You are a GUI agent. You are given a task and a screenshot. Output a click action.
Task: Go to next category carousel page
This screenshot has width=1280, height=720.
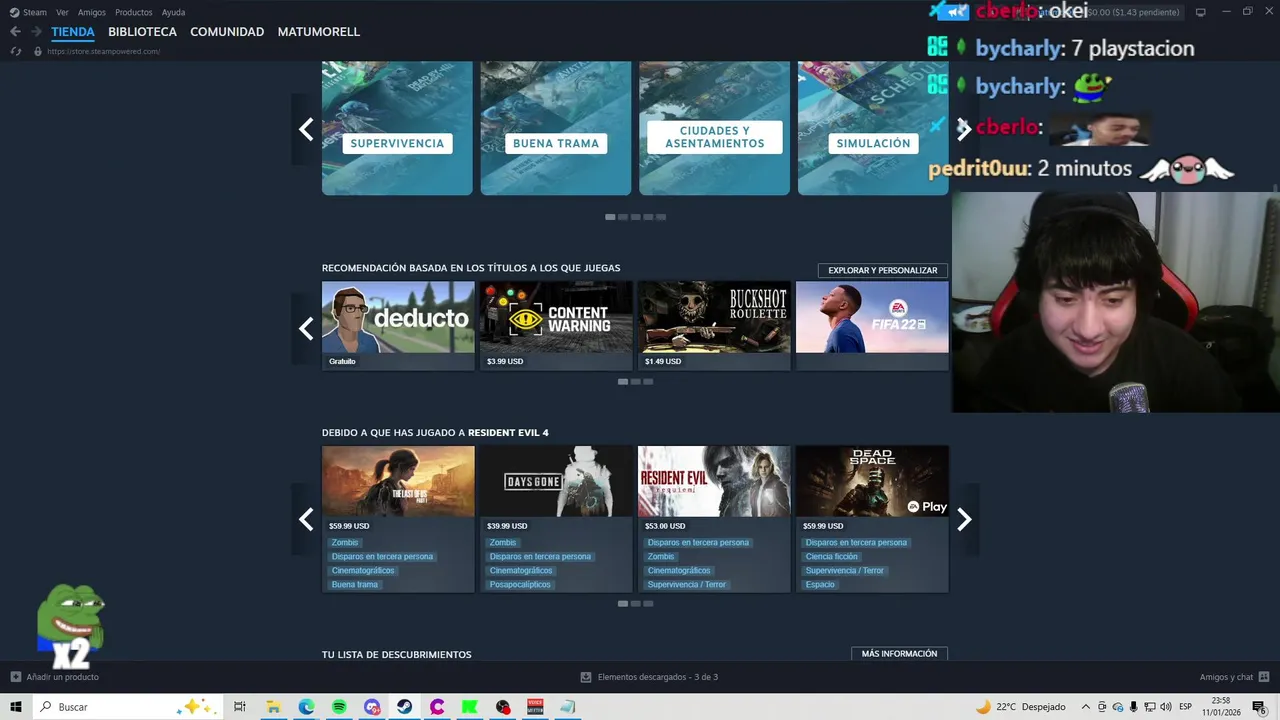point(964,129)
